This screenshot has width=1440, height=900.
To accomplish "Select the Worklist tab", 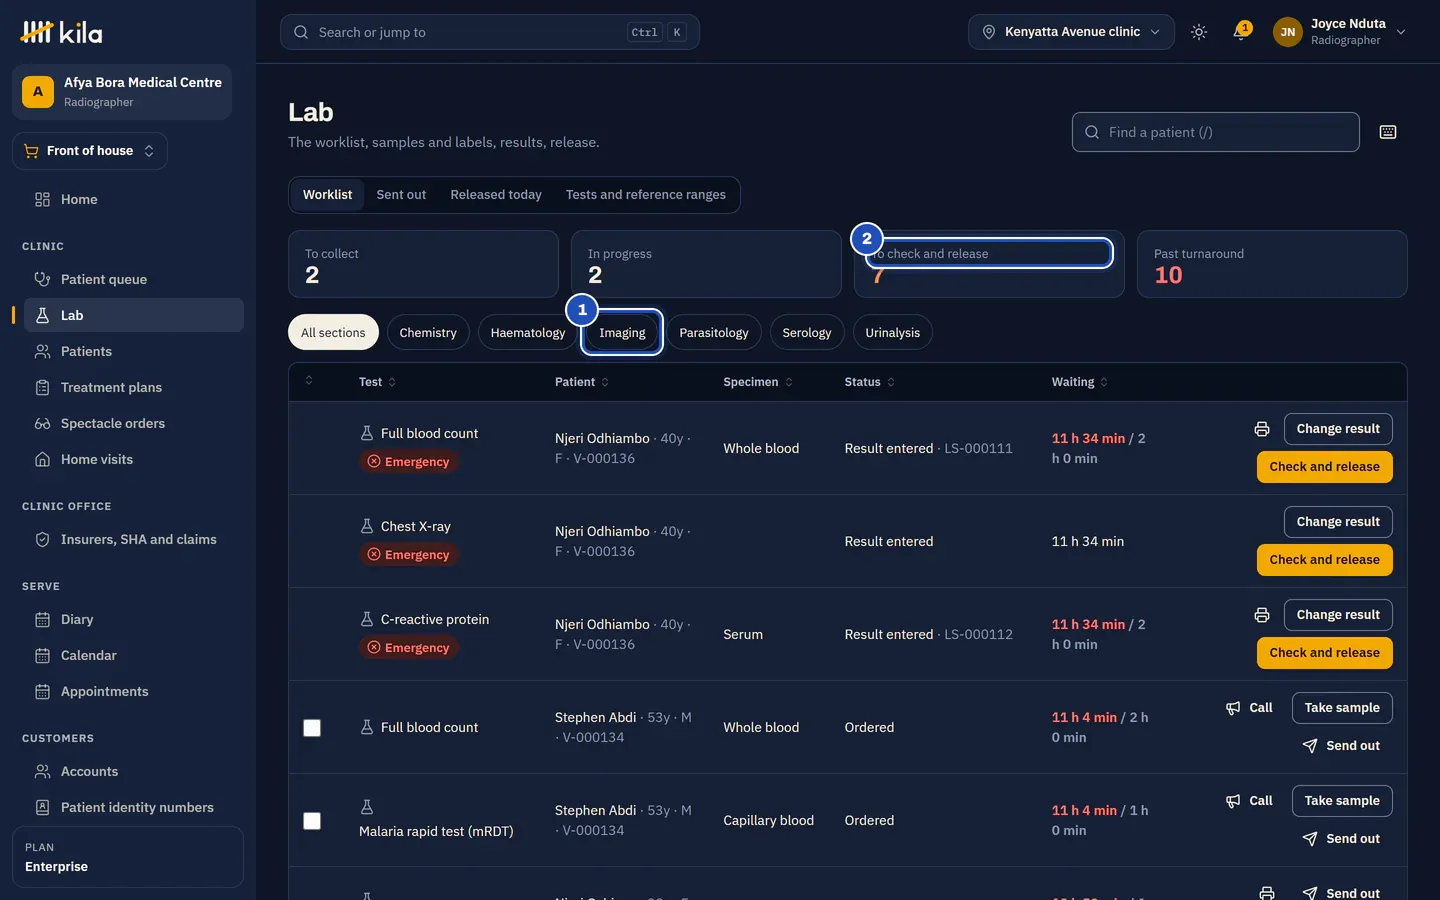I will coord(328,195).
